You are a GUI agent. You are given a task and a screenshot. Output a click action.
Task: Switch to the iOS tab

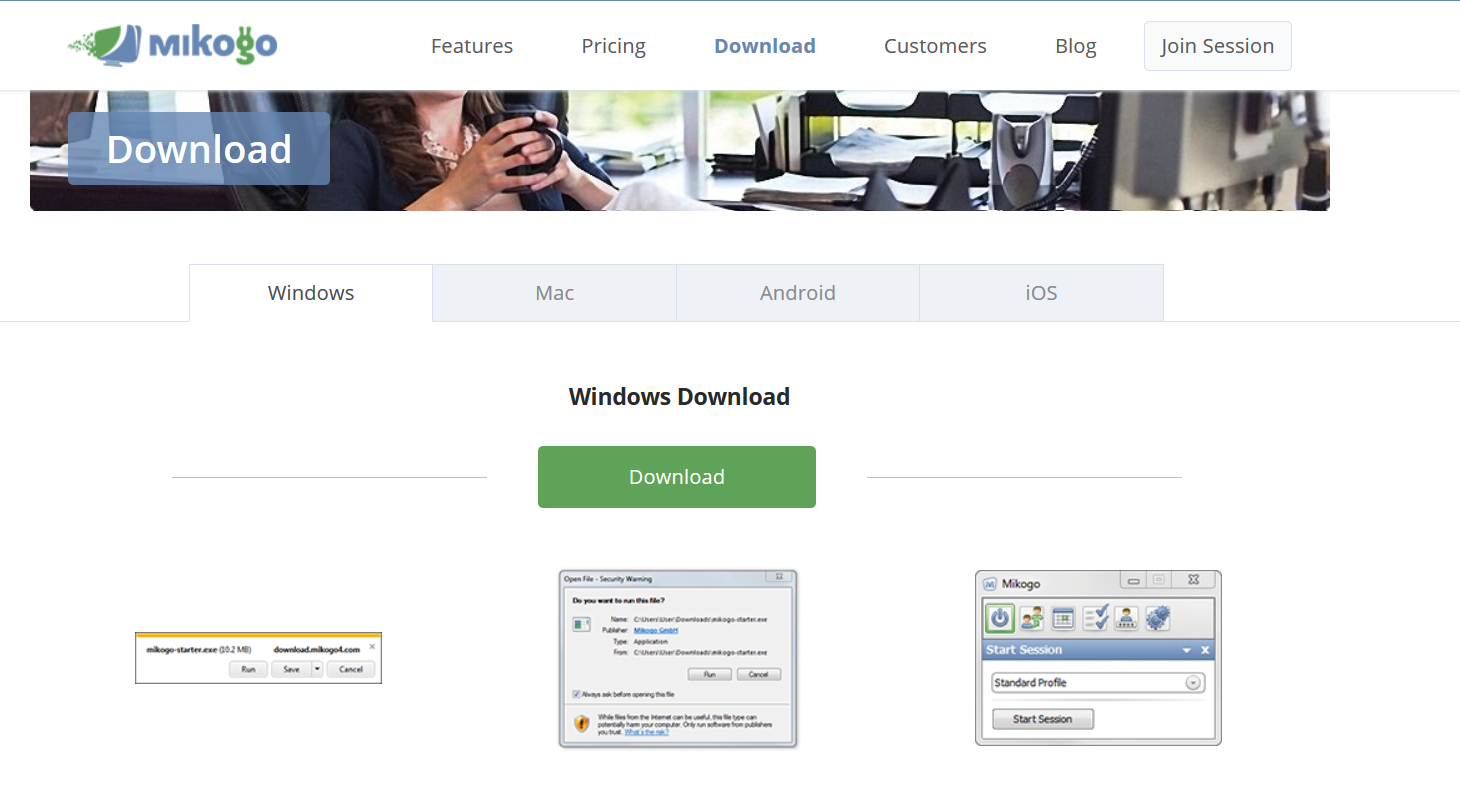[1041, 293]
